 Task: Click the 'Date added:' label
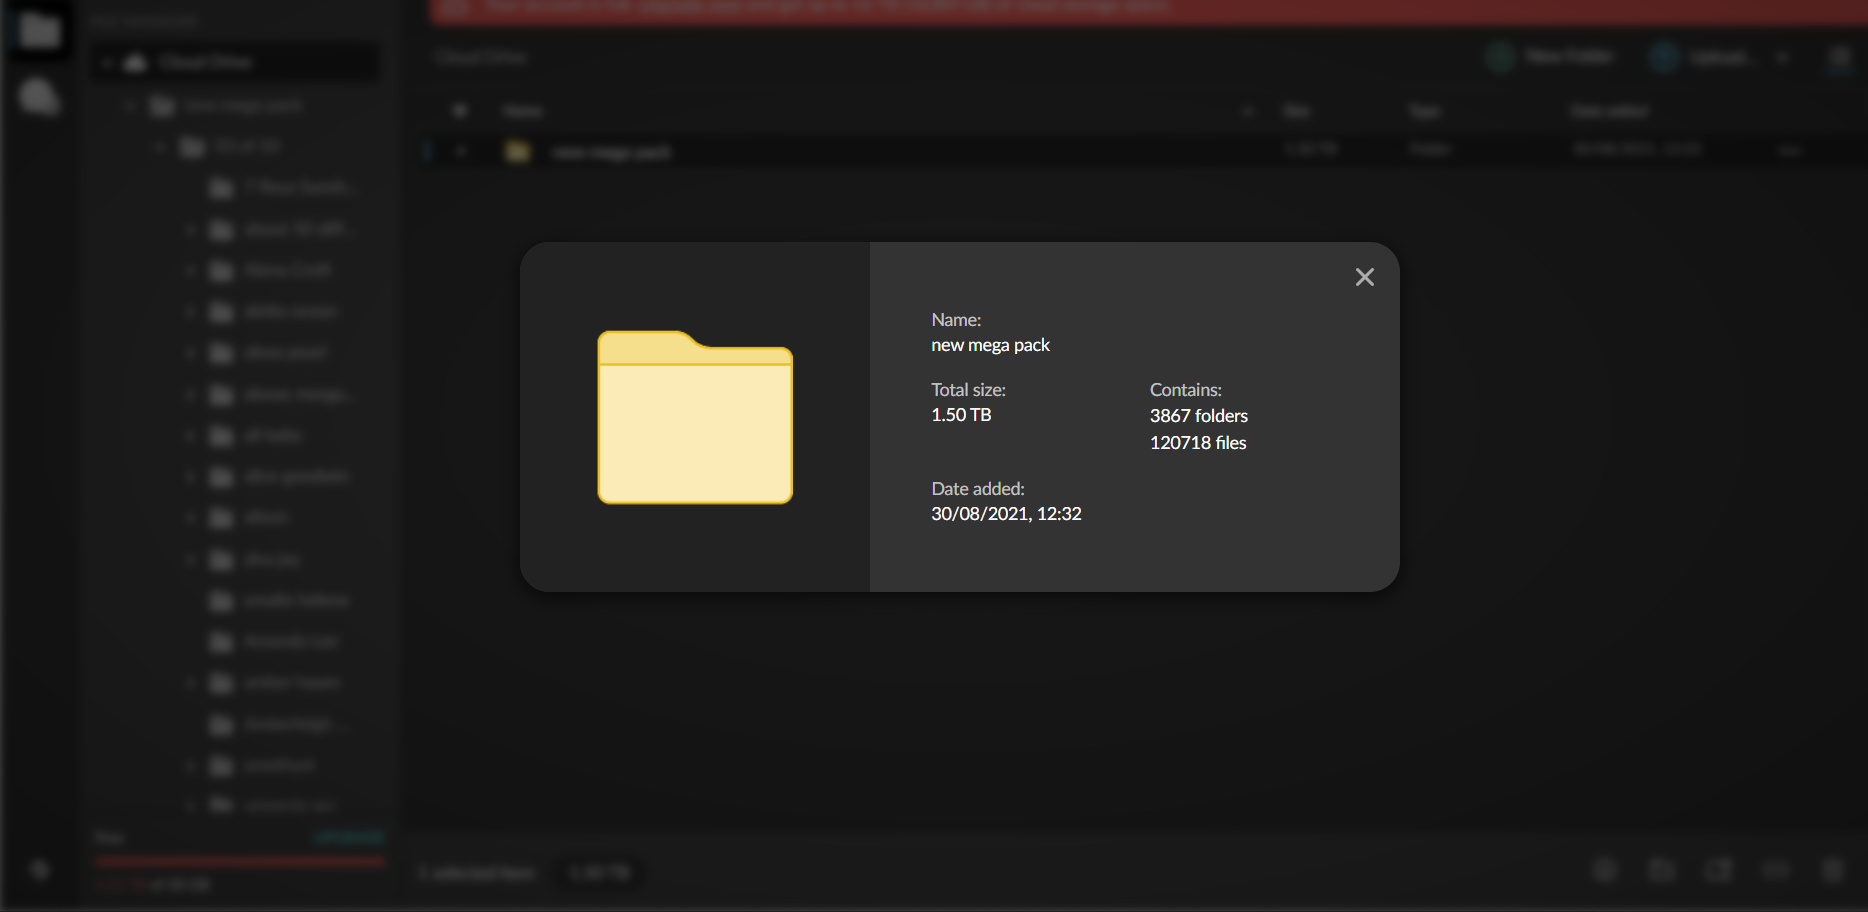pyautogui.click(x=977, y=489)
